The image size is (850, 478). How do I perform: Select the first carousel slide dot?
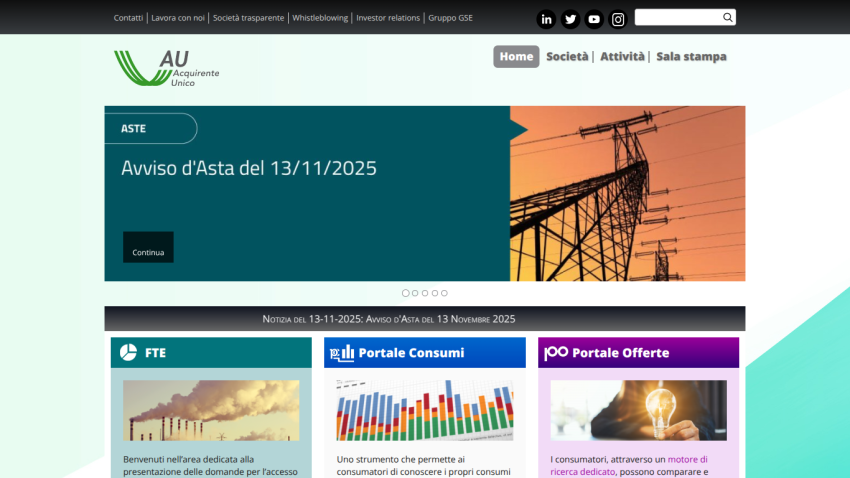coord(405,293)
